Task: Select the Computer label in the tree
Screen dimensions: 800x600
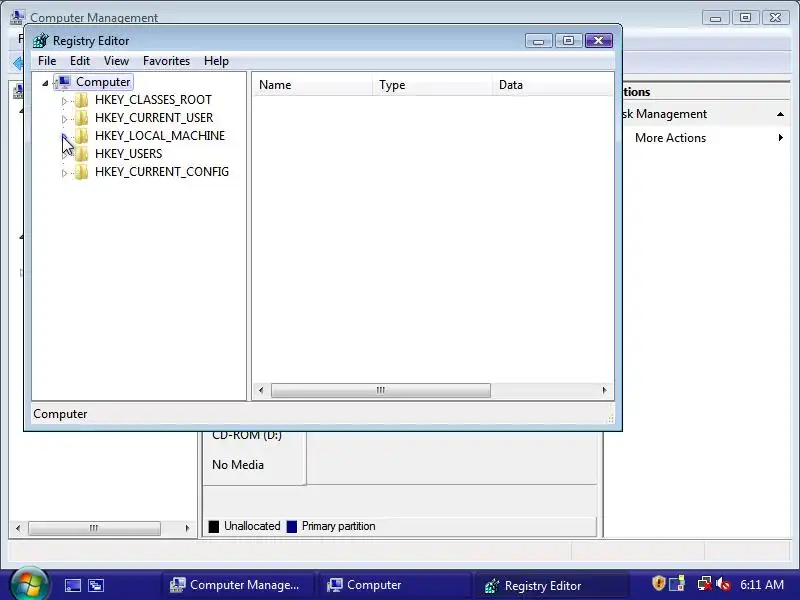Action: (x=103, y=82)
